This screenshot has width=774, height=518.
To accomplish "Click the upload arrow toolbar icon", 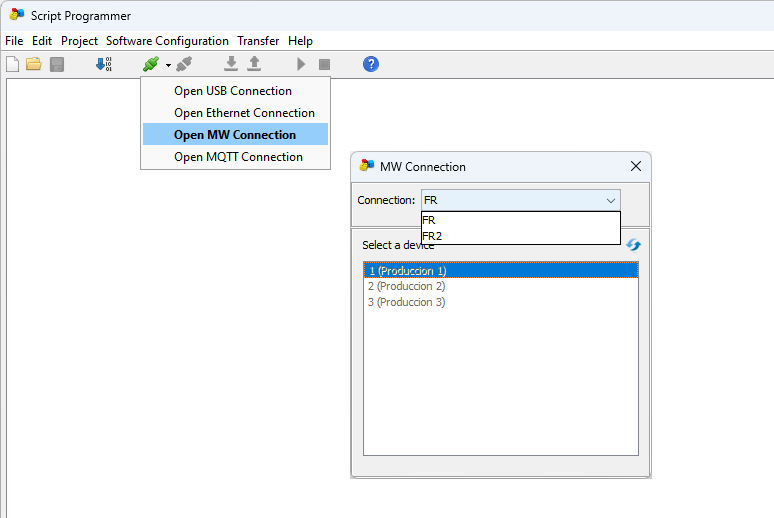I will click(254, 64).
